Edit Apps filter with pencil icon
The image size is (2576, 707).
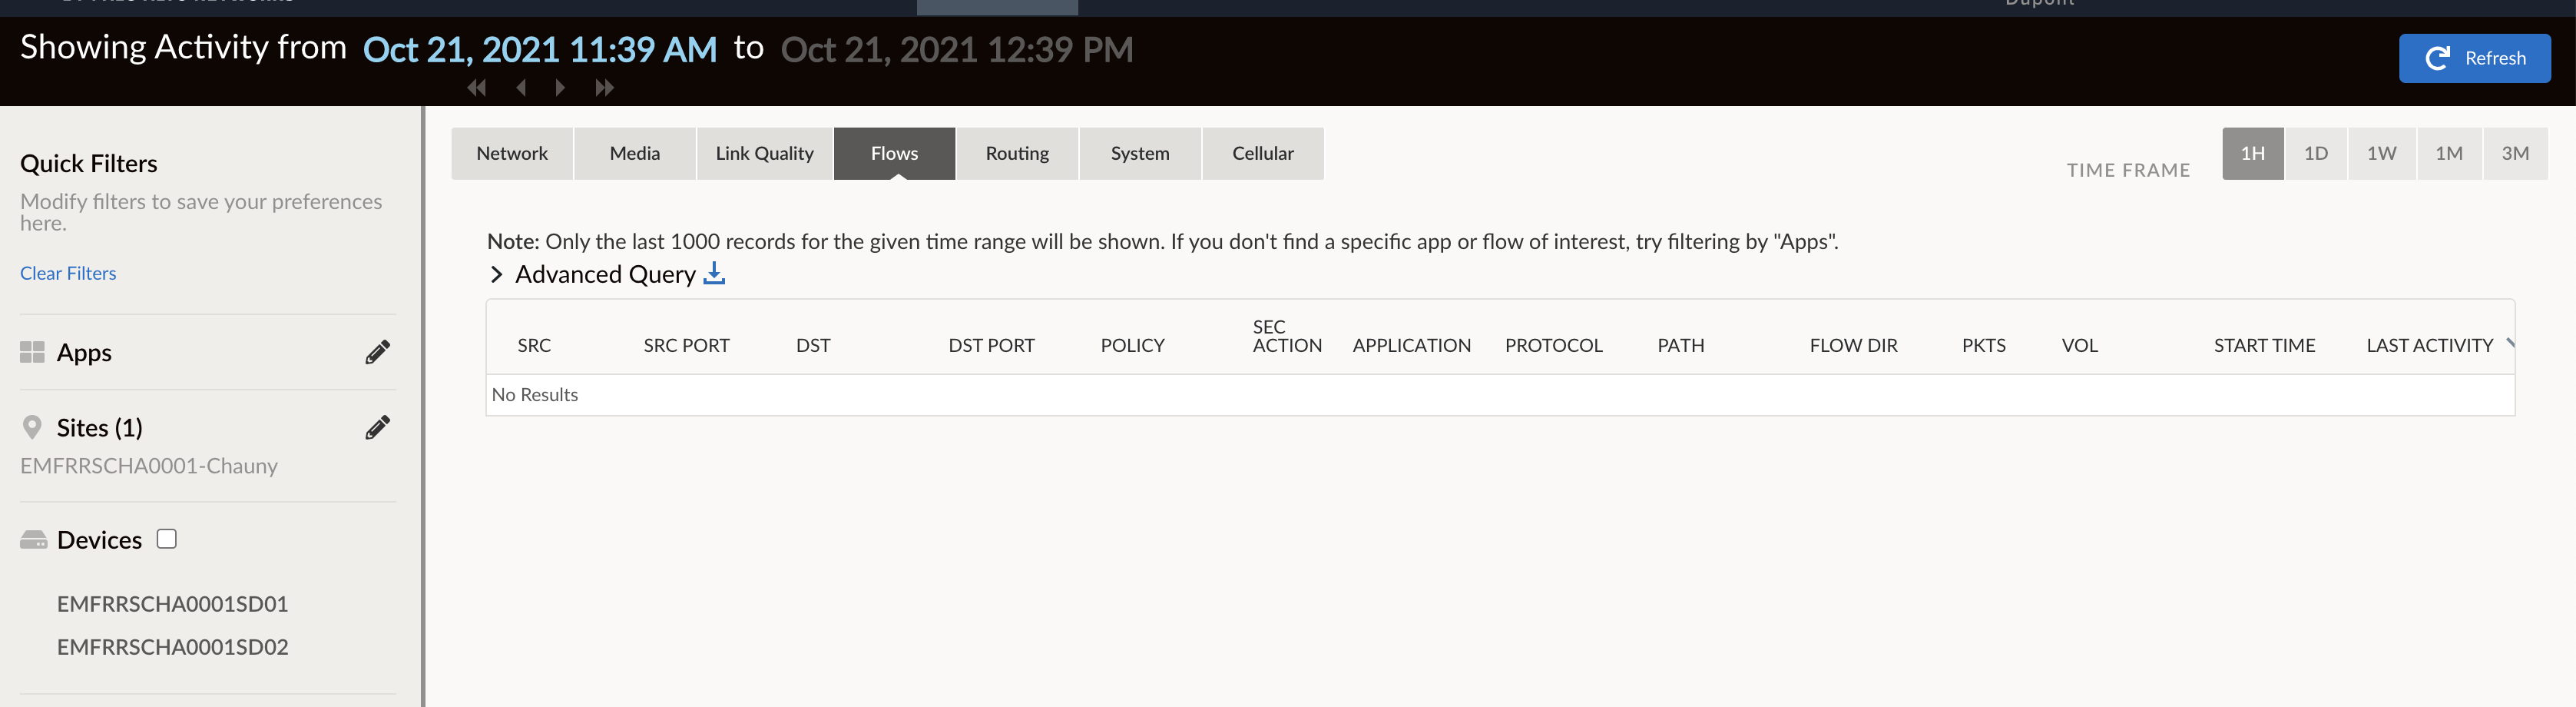tap(377, 352)
